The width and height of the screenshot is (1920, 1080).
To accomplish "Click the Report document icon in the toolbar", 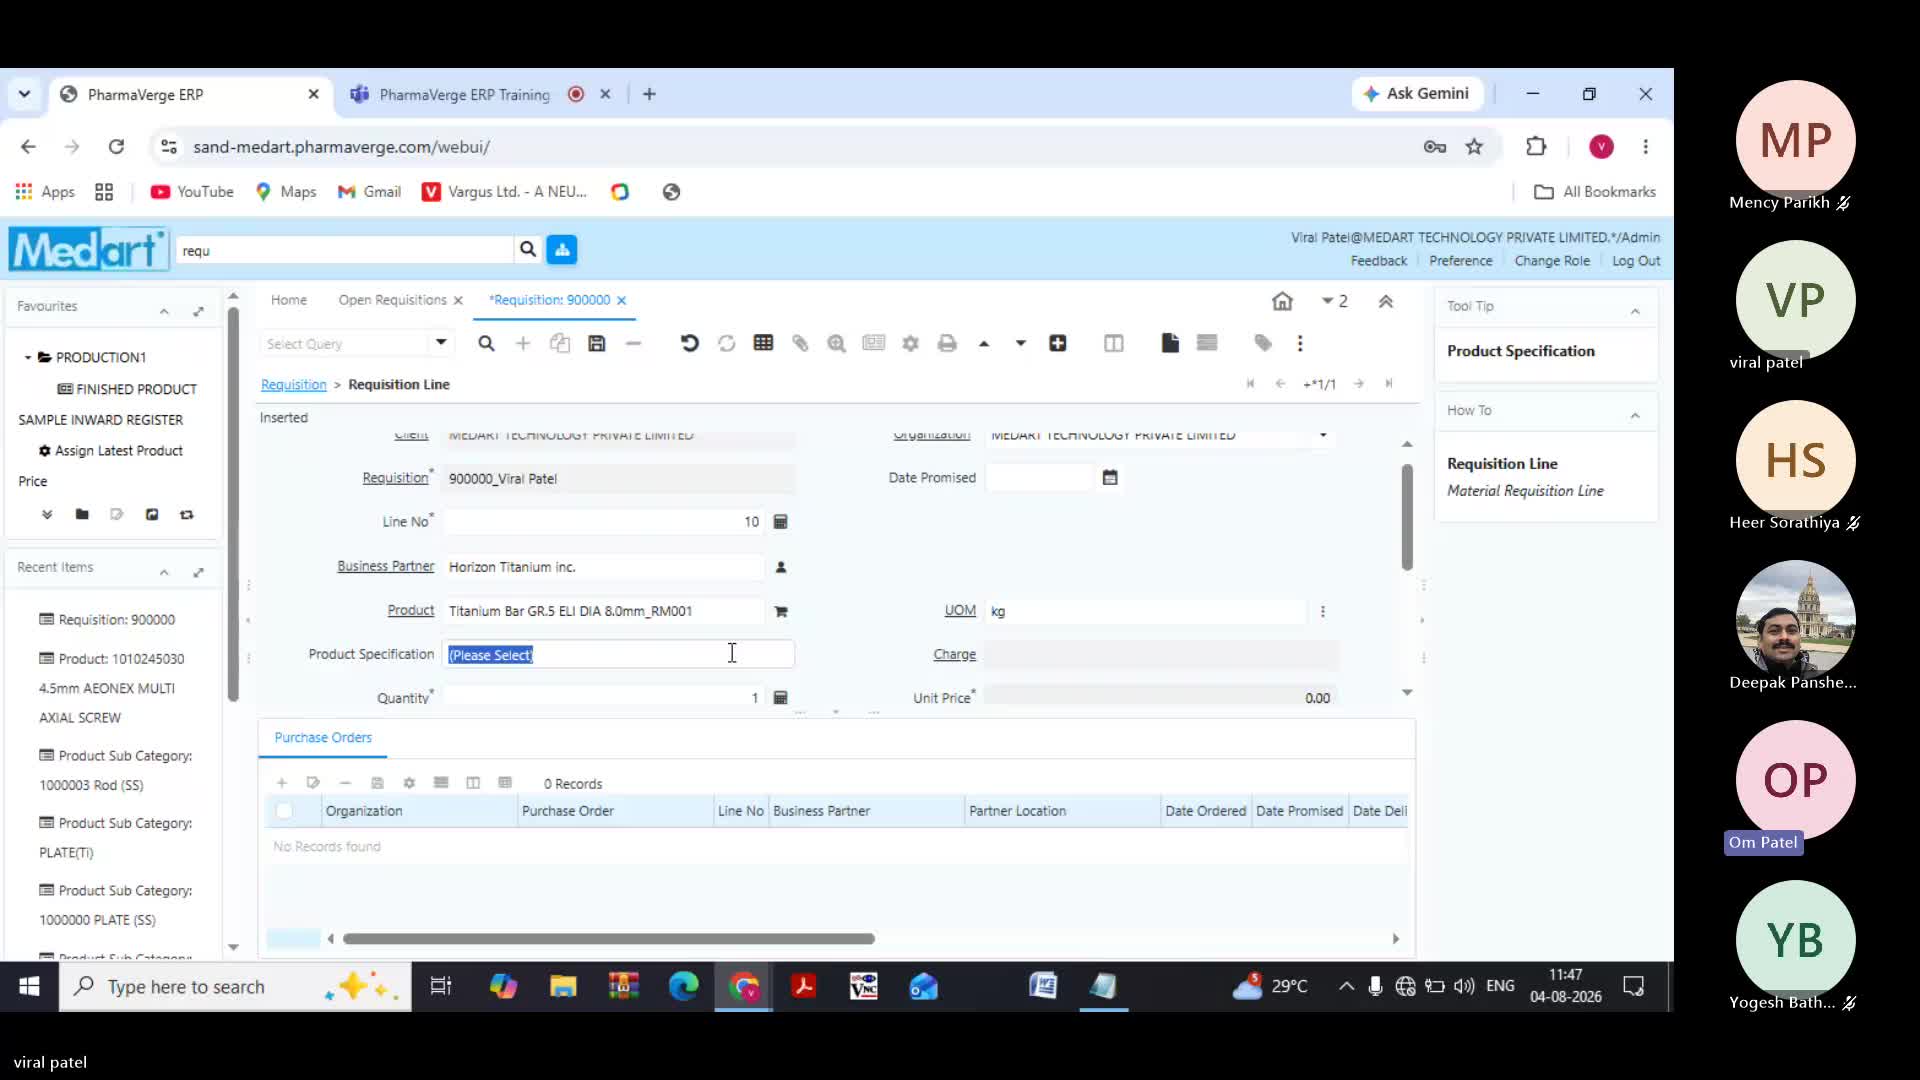I will click(1170, 343).
